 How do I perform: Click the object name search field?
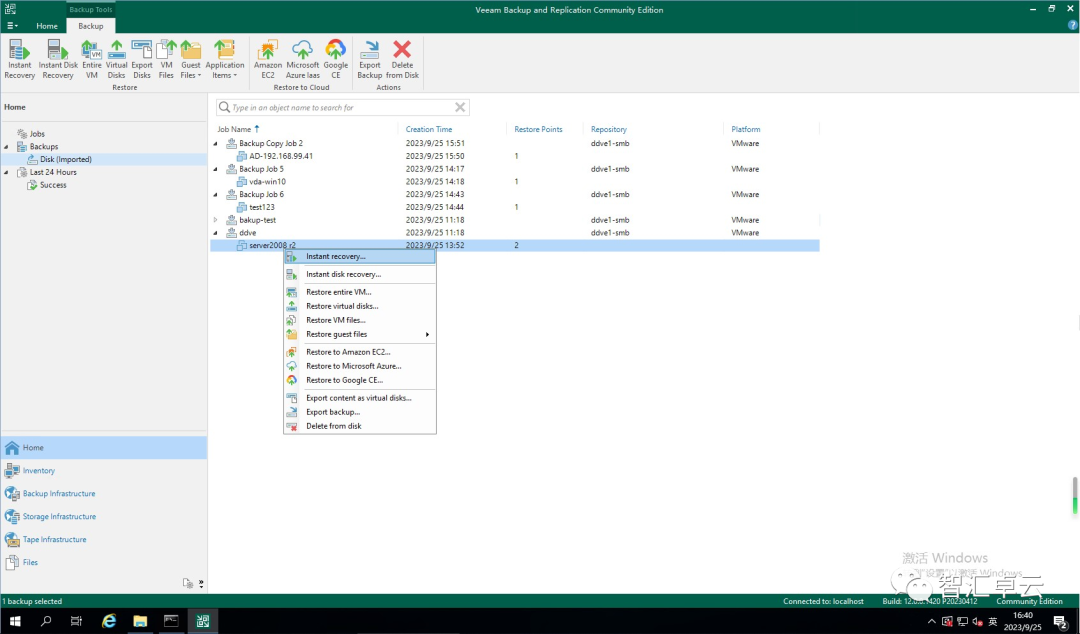342,108
